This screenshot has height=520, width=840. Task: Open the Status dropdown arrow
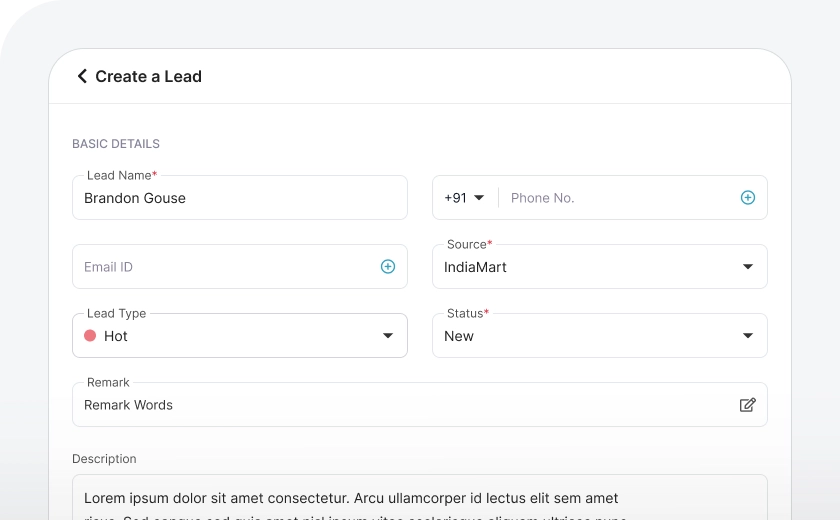tap(747, 336)
